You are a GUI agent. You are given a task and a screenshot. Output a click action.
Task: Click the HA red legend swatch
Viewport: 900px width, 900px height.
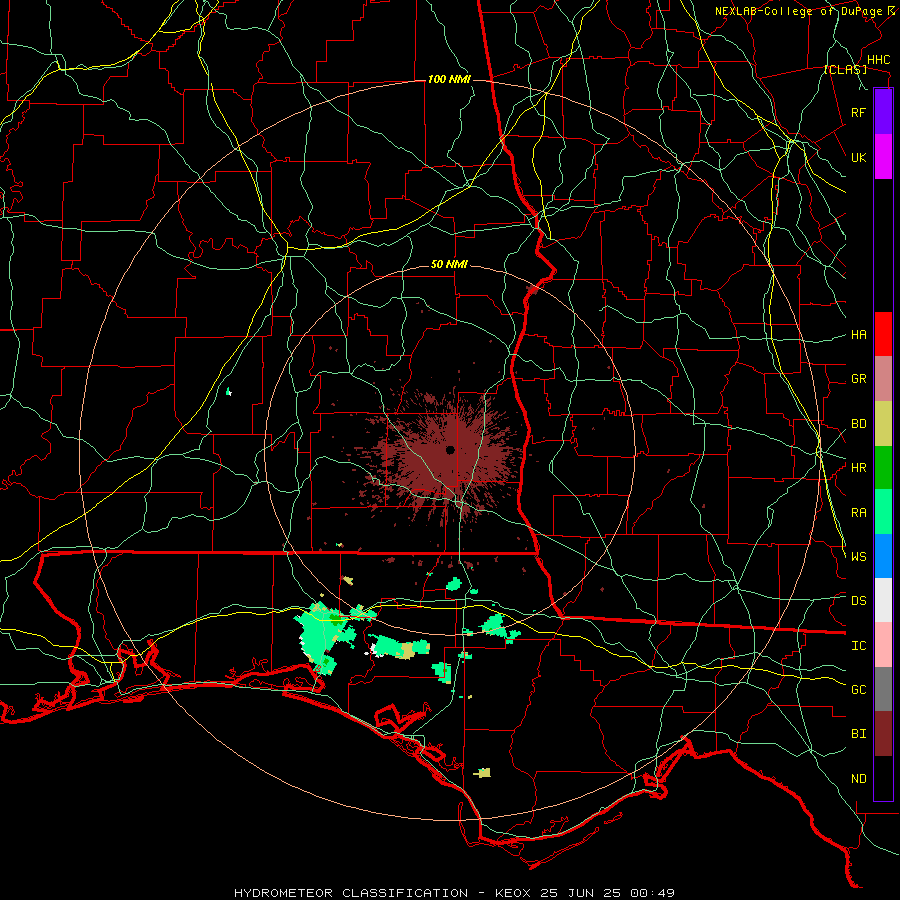tap(883, 334)
